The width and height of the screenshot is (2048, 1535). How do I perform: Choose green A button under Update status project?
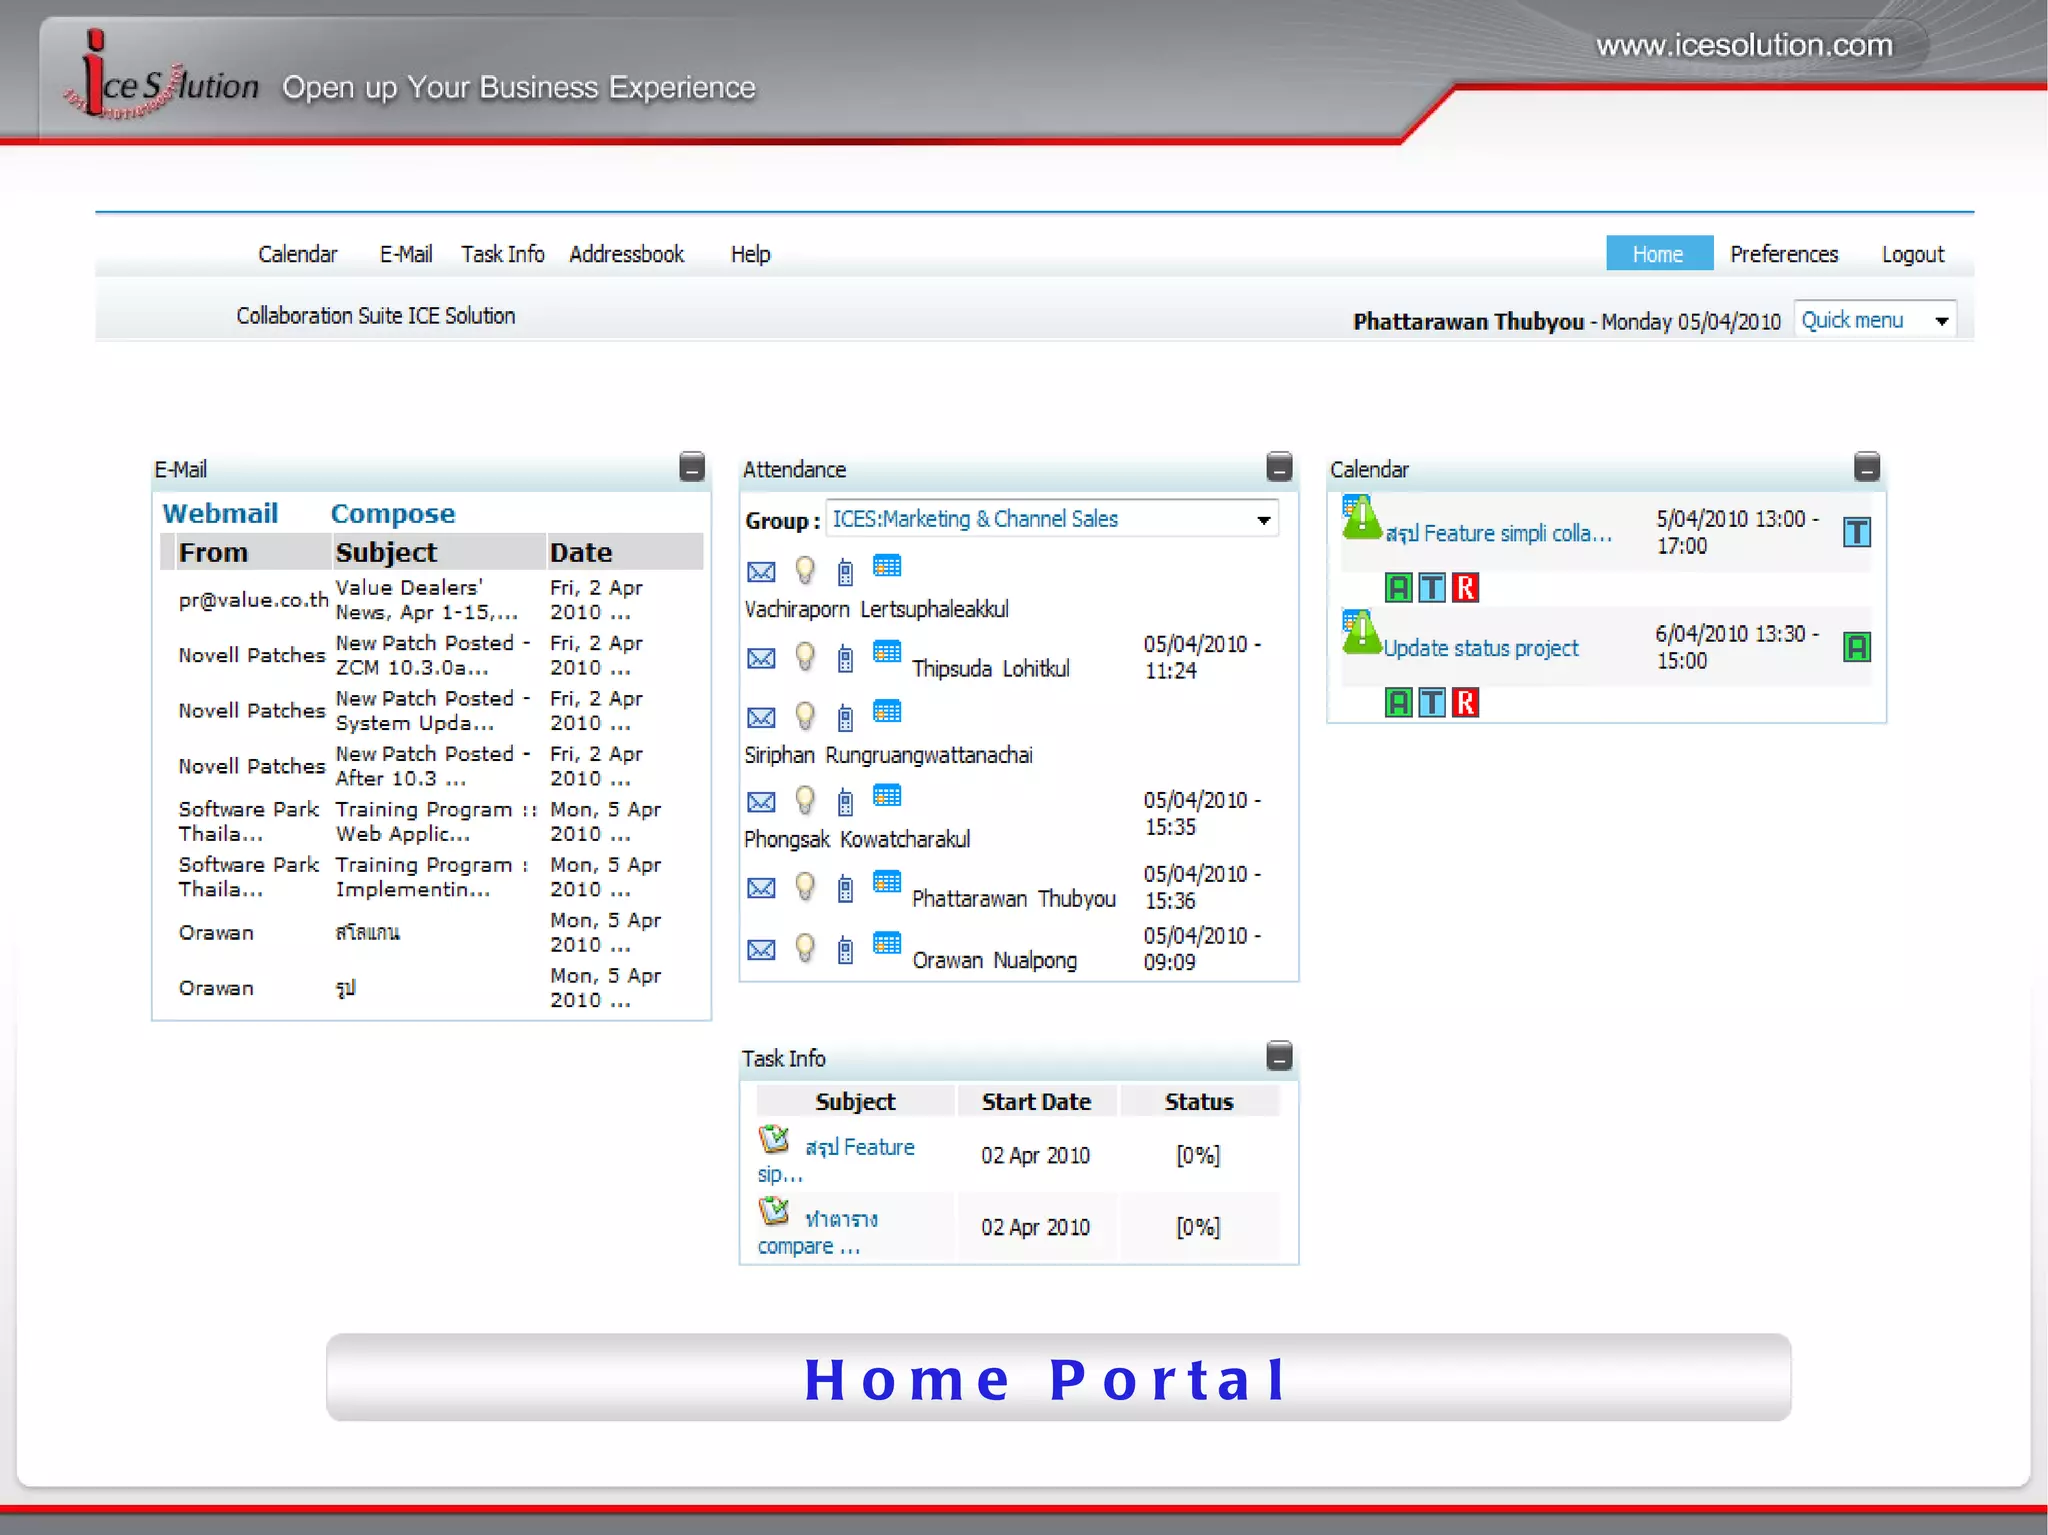click(1398, 703)
